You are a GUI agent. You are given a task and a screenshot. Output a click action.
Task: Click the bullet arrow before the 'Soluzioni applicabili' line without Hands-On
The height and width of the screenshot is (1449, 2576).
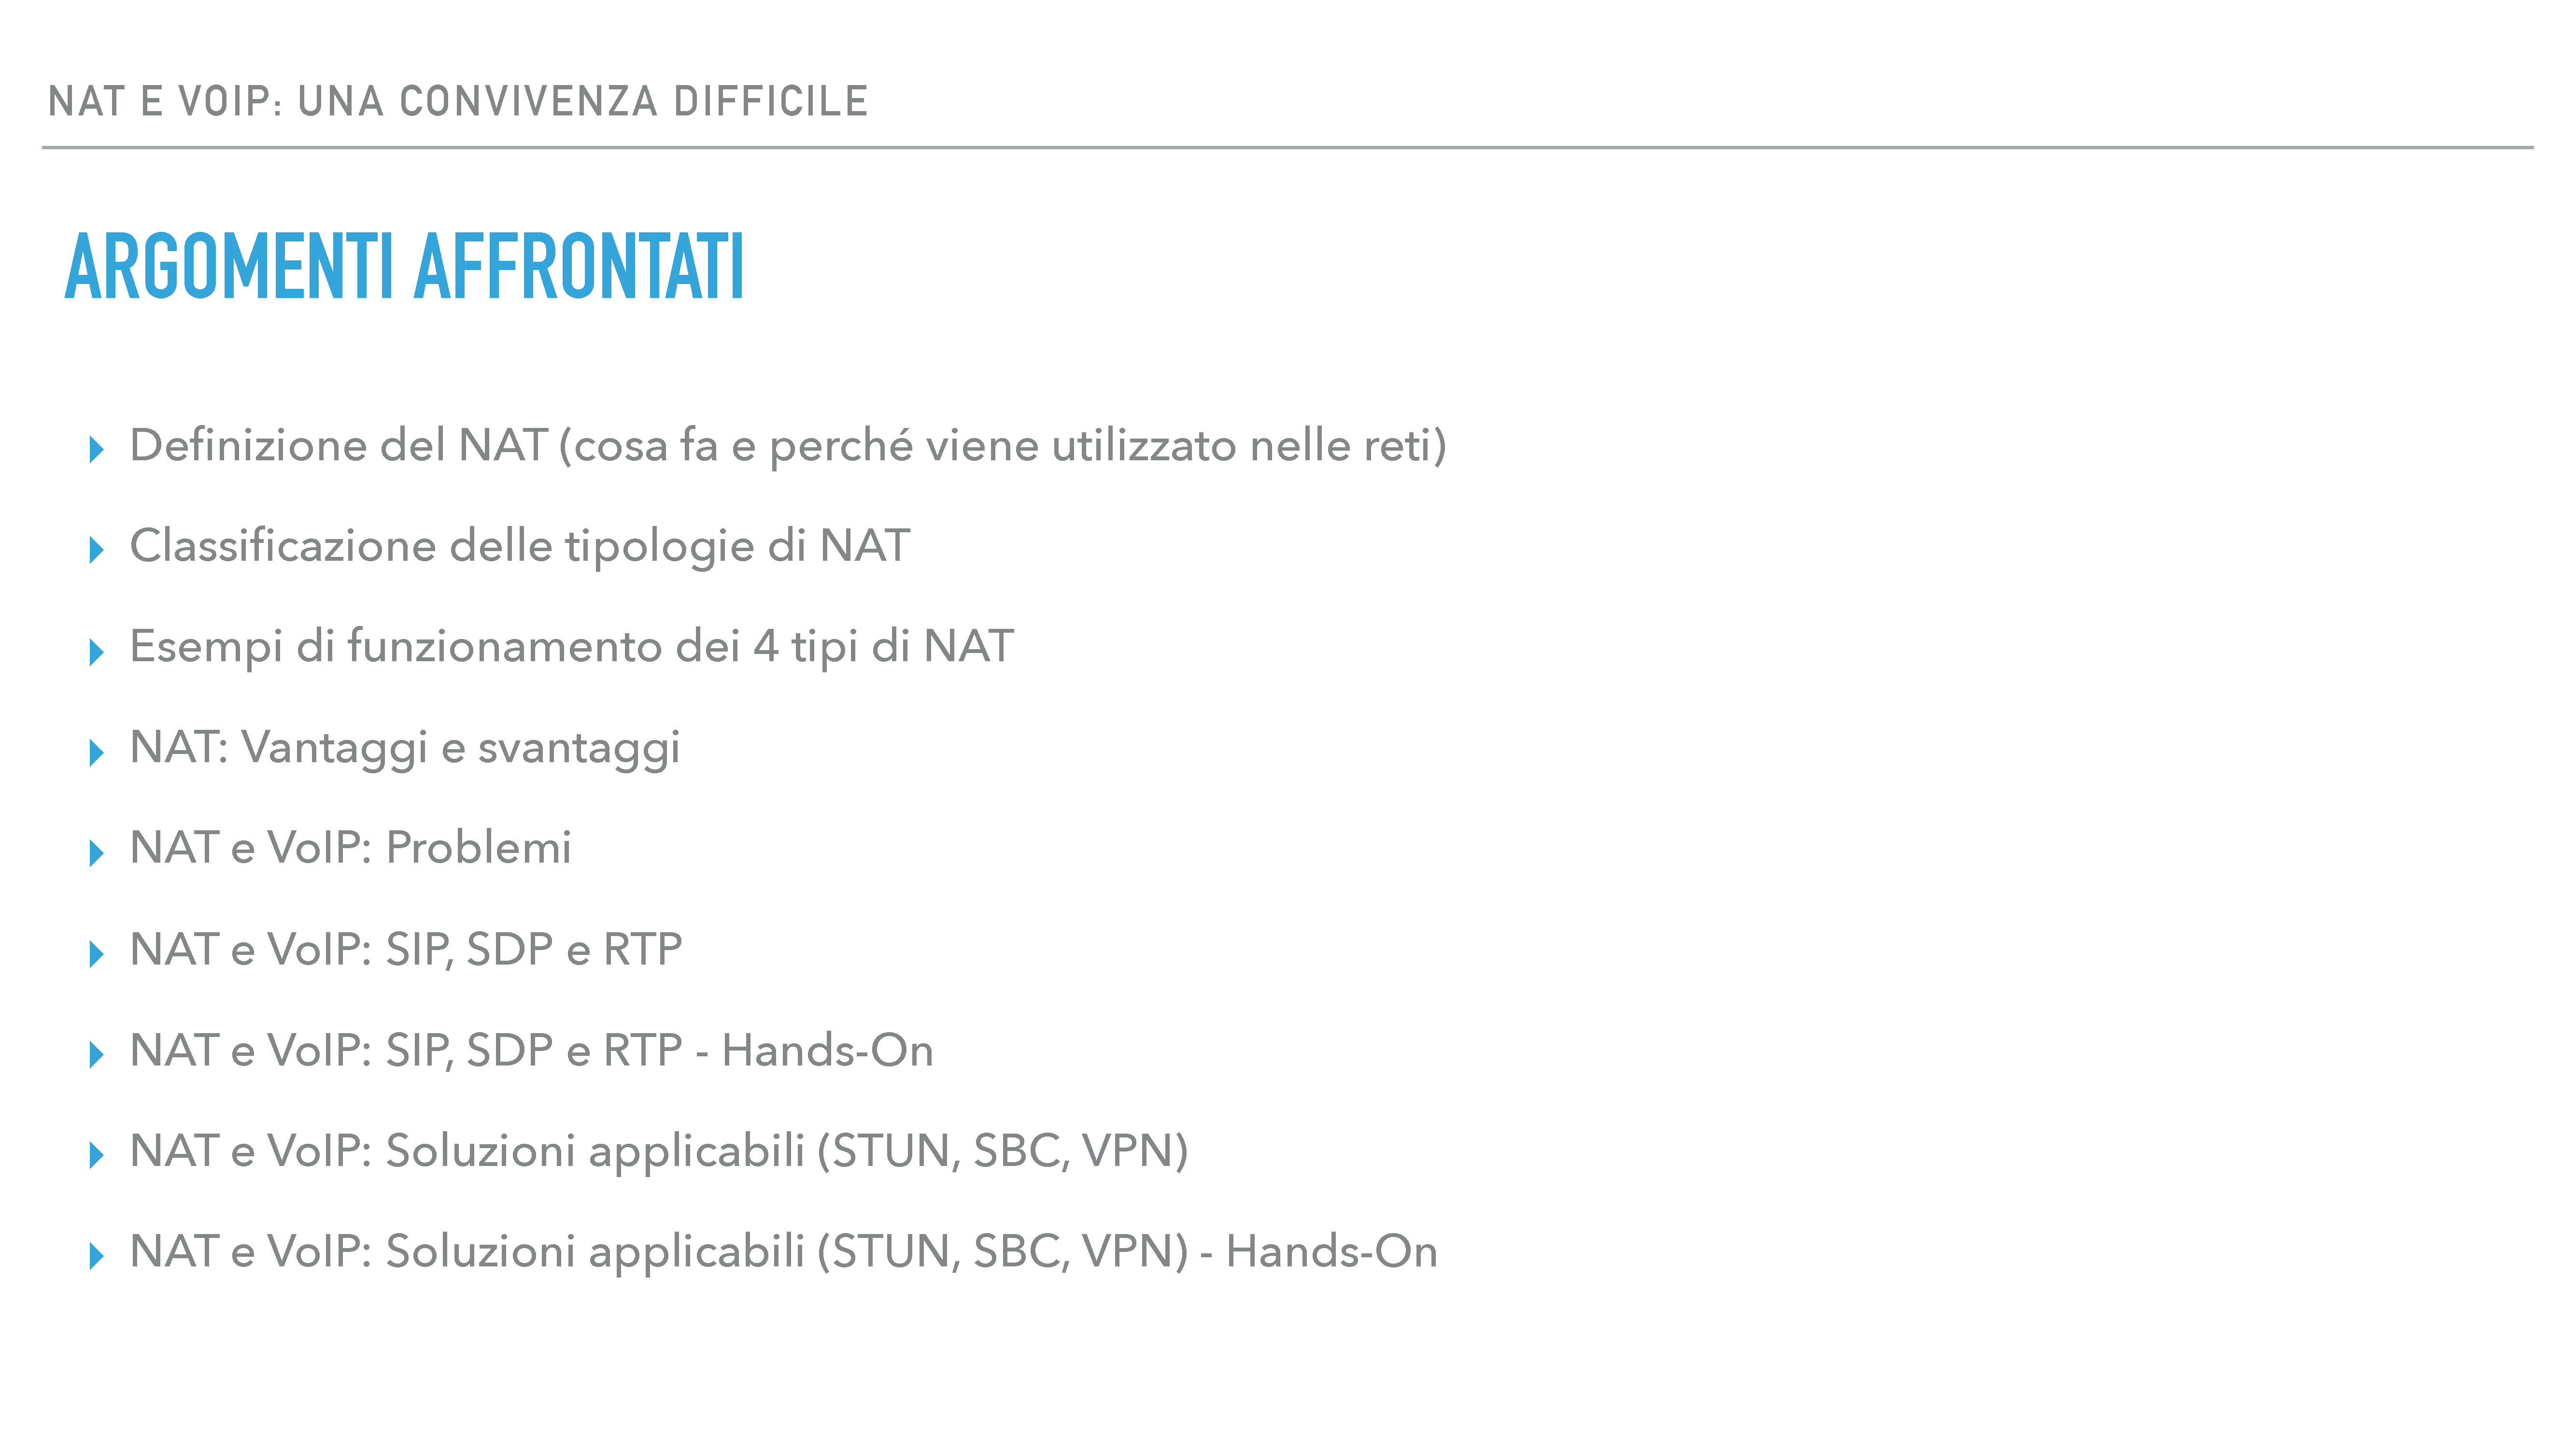[x=96, y=1155]
